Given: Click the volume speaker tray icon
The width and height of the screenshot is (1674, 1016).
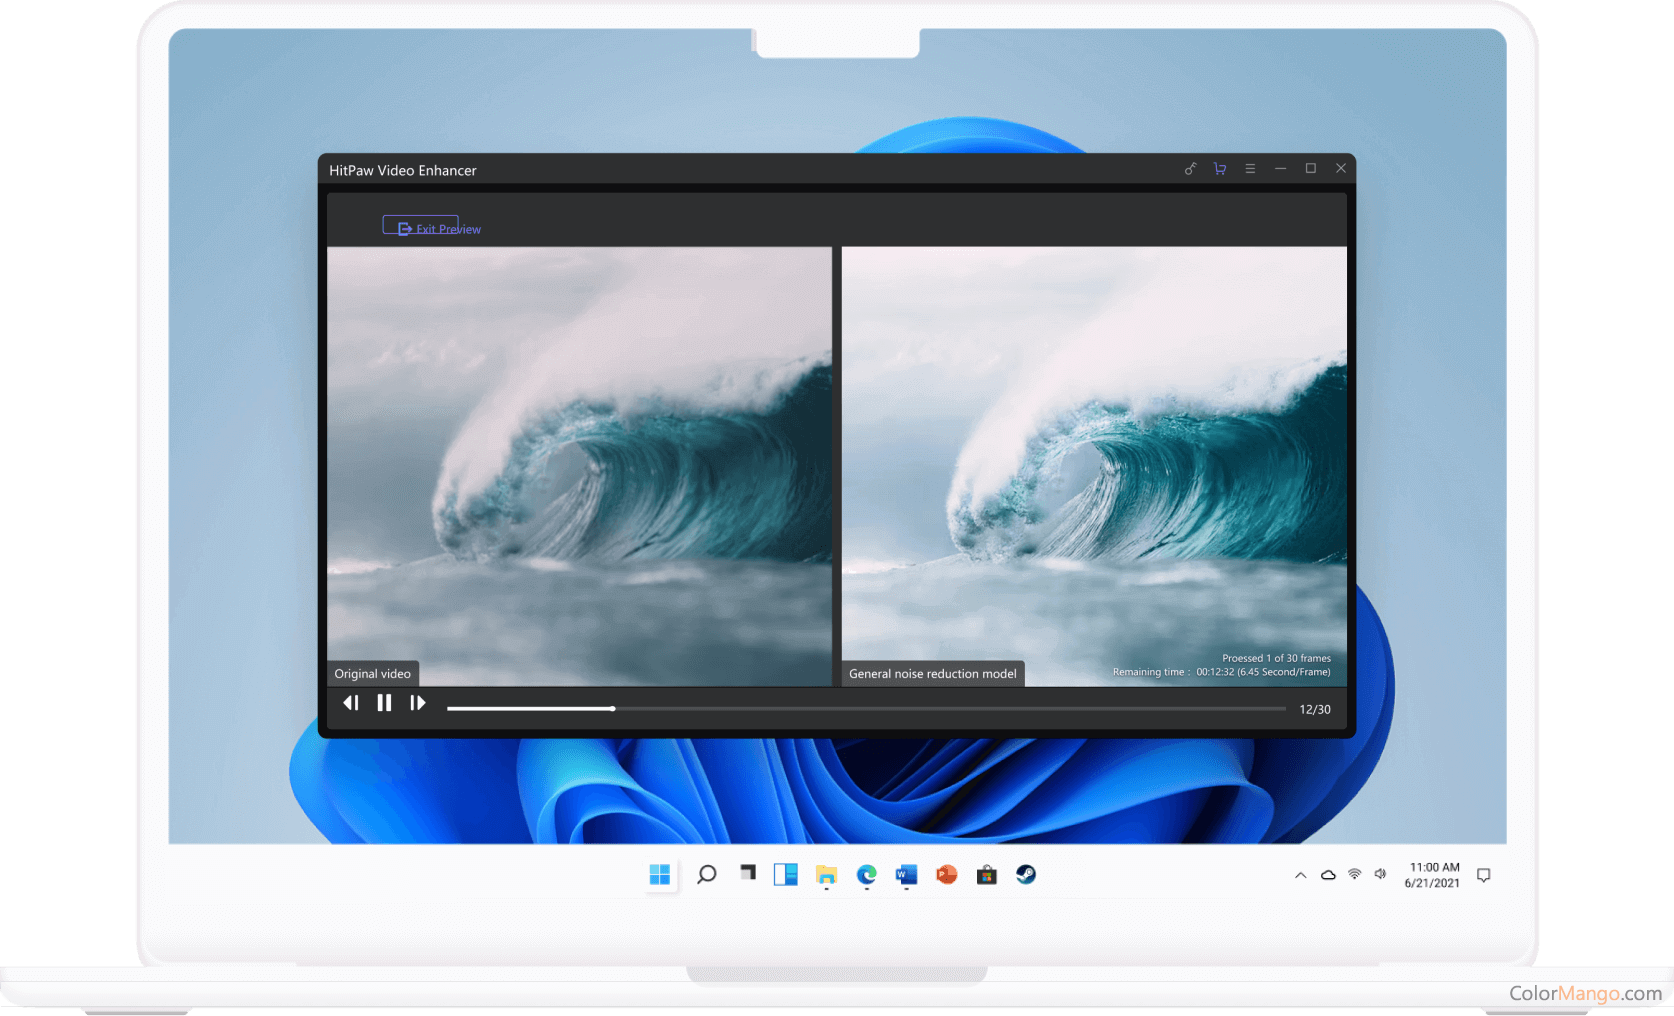Looking at the screenshot, I should 1381,874.
